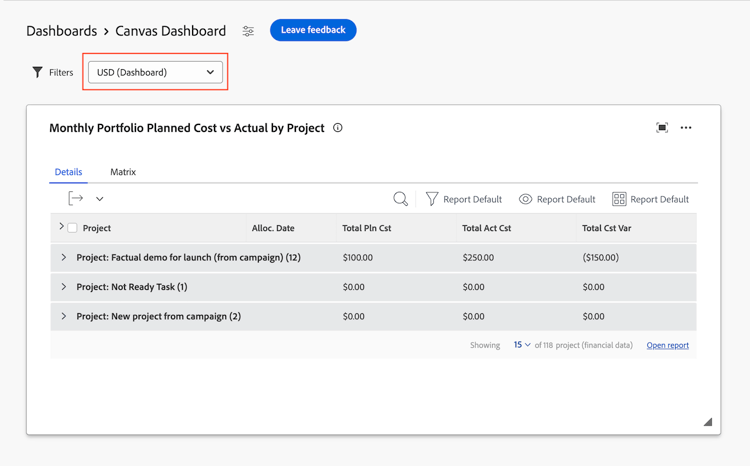Image resolution: width=750 pixels, height=466 pixels.
Task: Expand the Factual demo for launch row
Action: (x=64, y=258)
